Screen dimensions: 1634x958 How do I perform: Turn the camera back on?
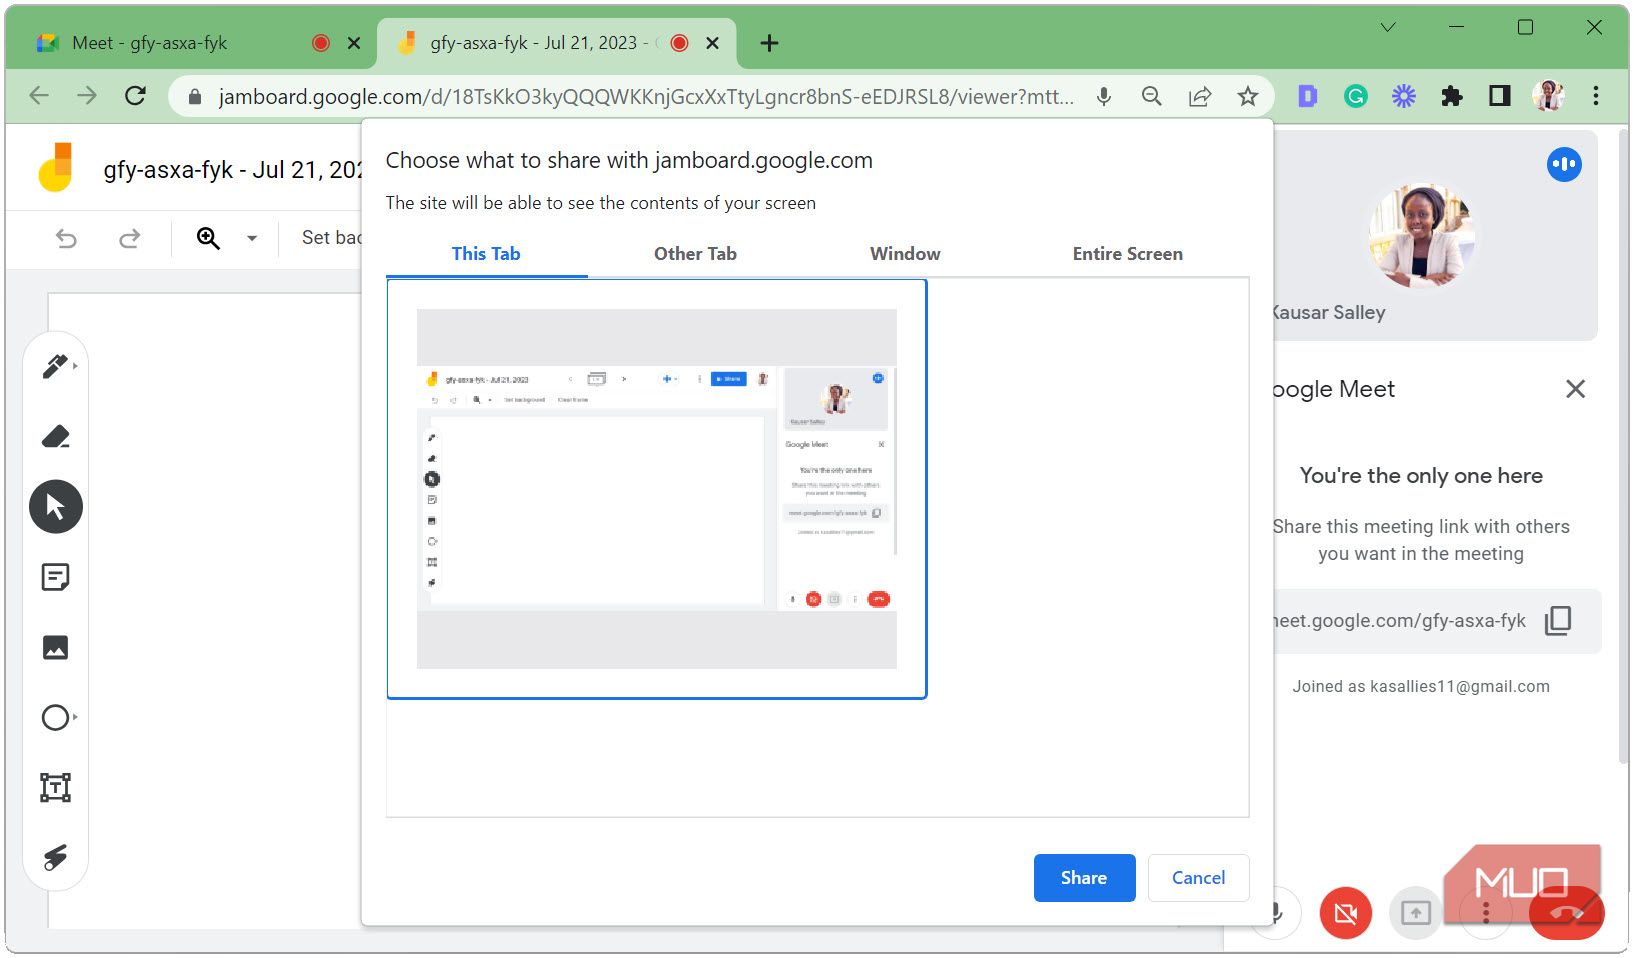tap(1345, 913)
